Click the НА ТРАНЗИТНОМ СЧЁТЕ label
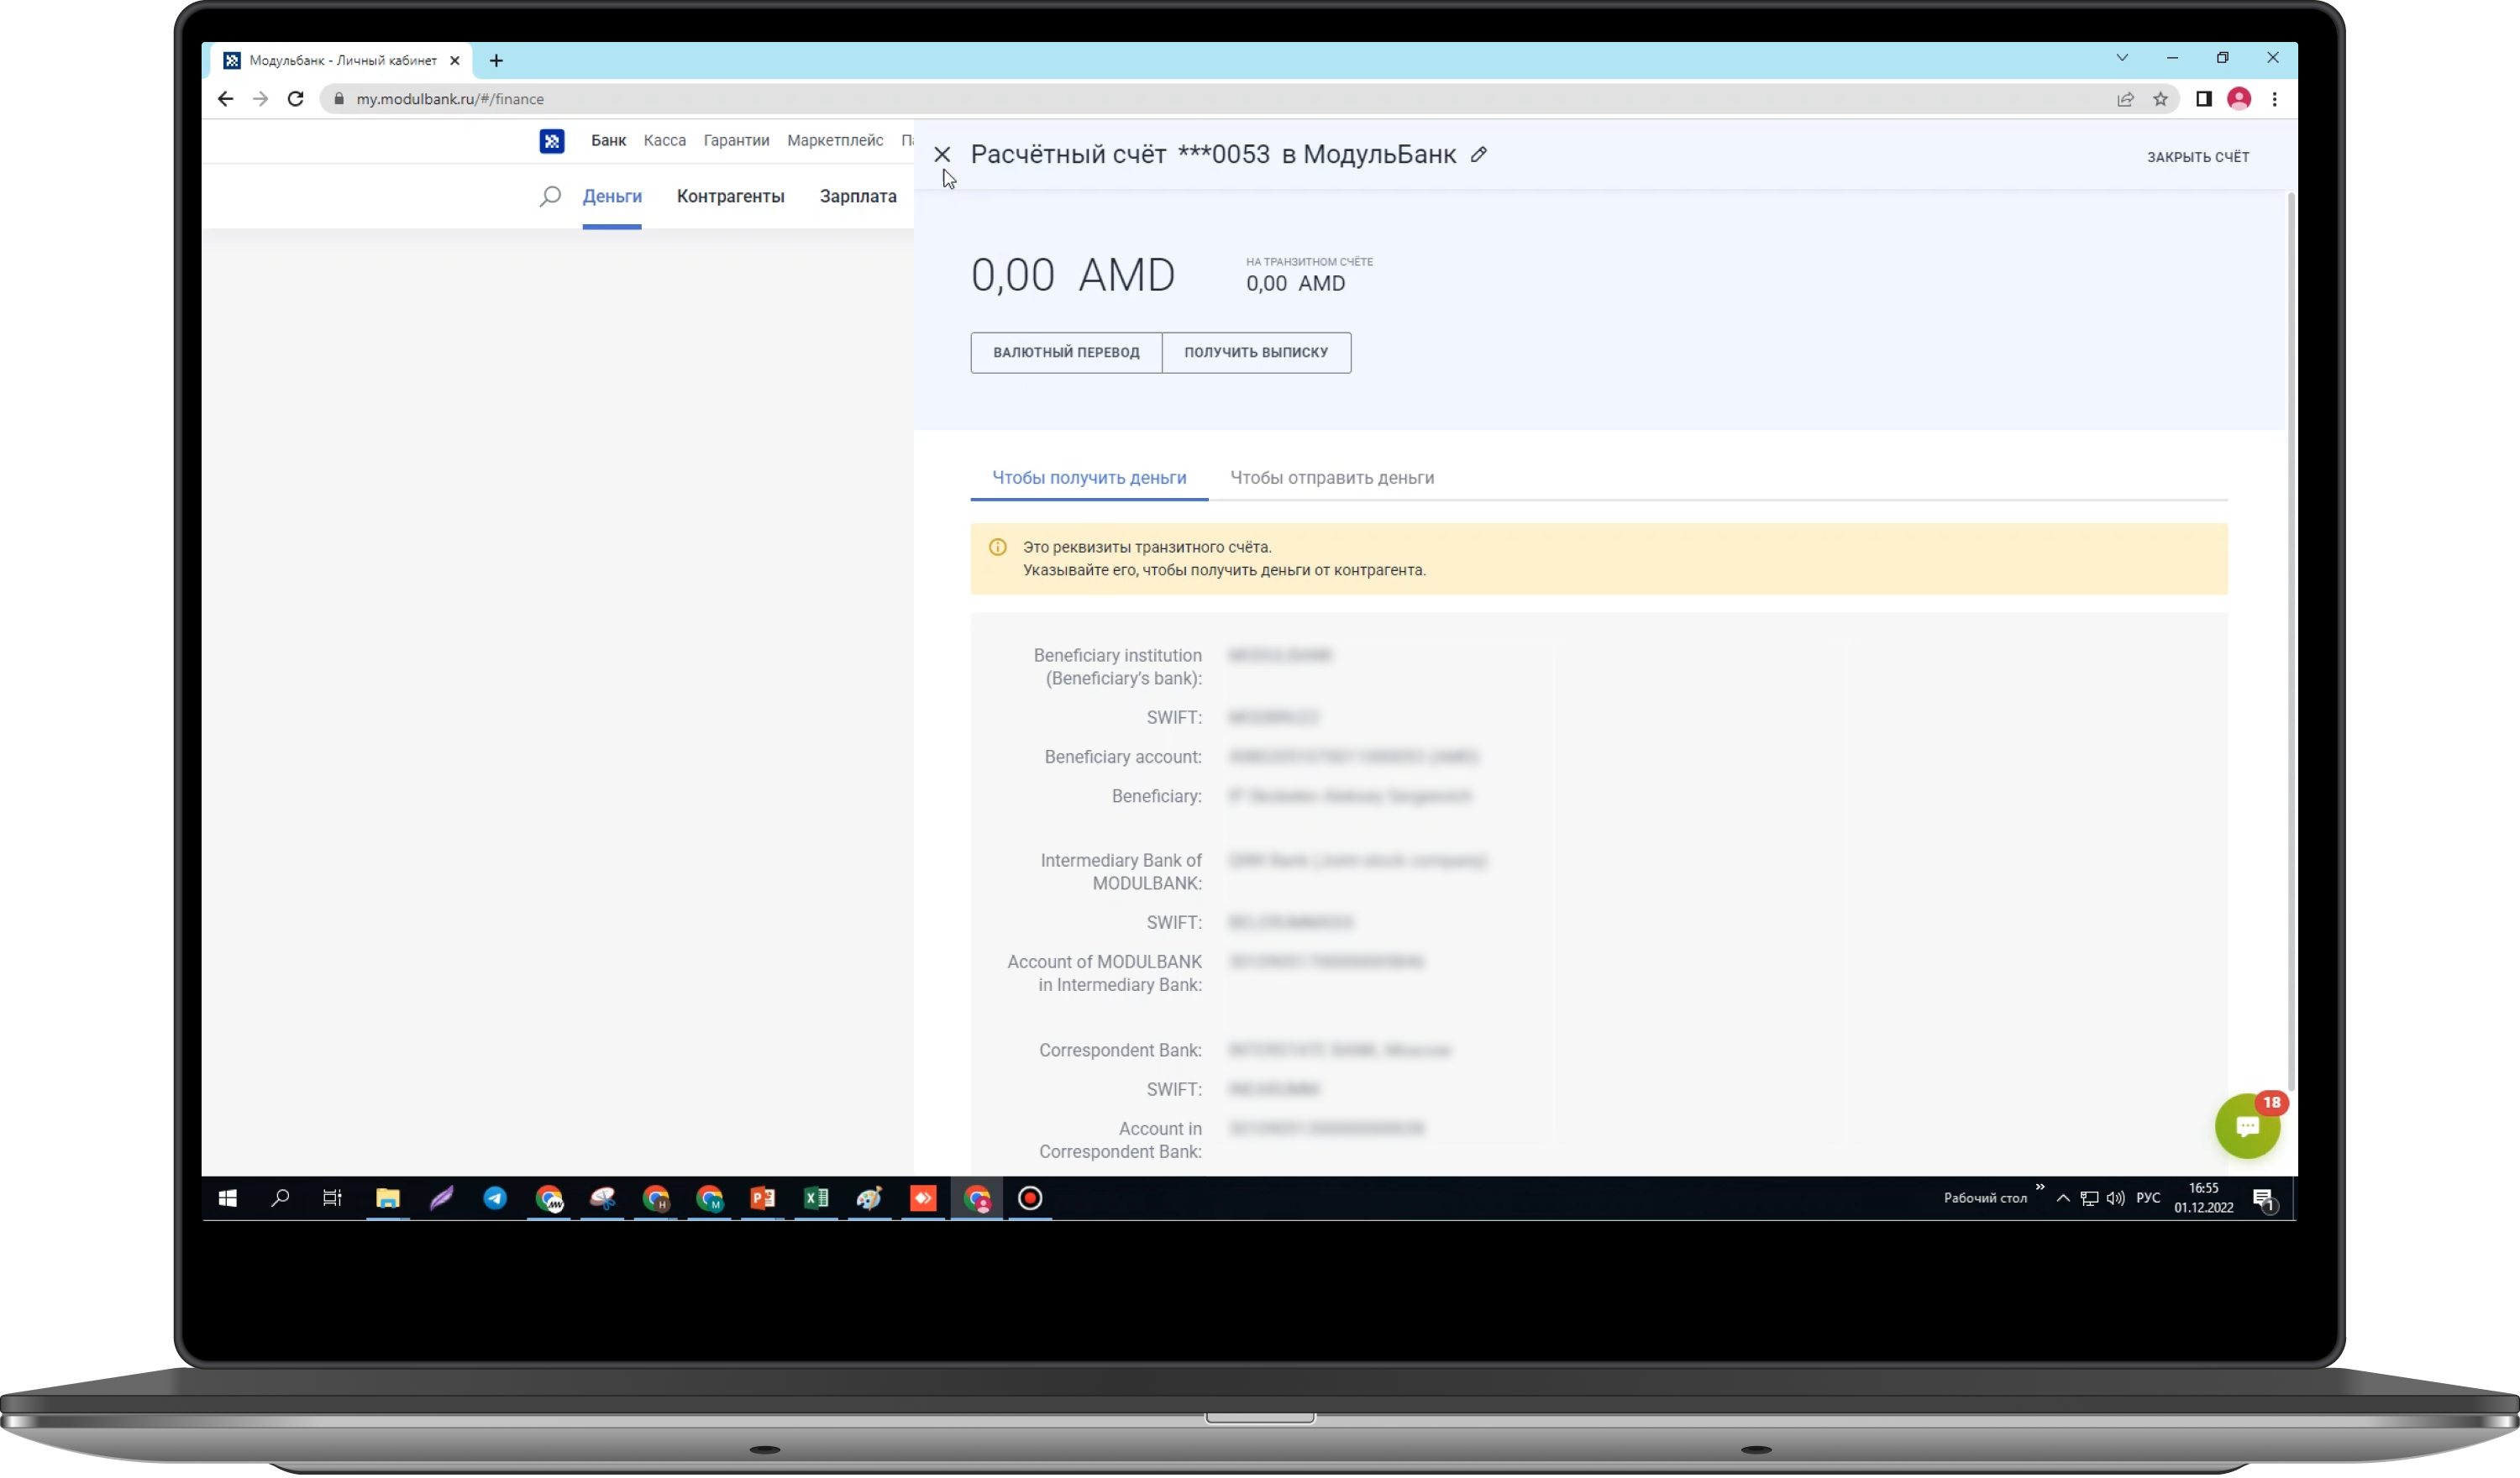2520x1478 pixels. pos(1309,263)
